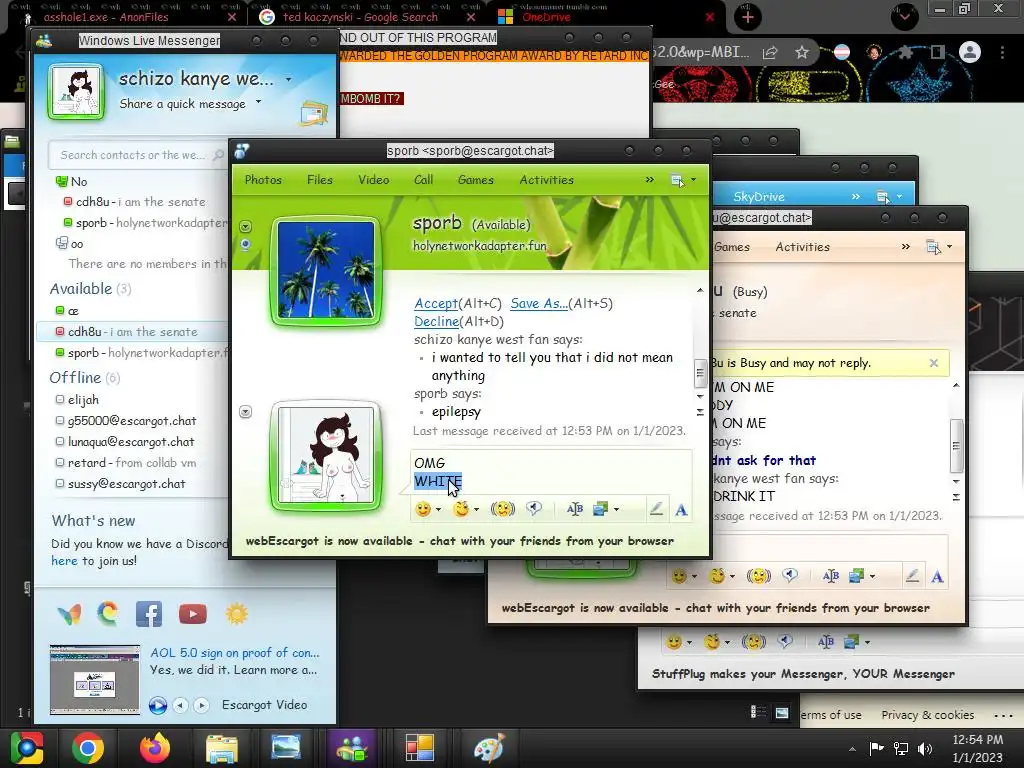This screenshot has width=1024, height=768.
Task: Open File Explorer from the taskbar
Action: pyautogui.click(x=222, y=748)
